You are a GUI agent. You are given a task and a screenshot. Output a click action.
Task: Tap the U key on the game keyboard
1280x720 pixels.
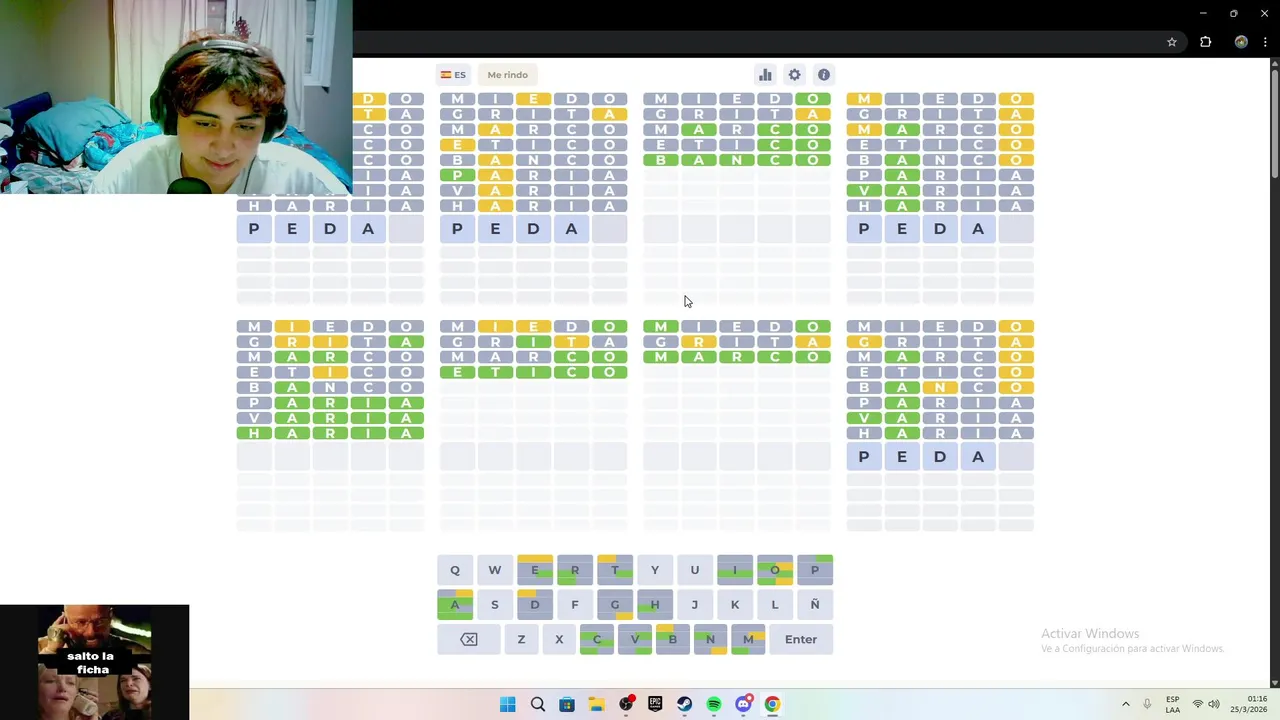(695, 570)
